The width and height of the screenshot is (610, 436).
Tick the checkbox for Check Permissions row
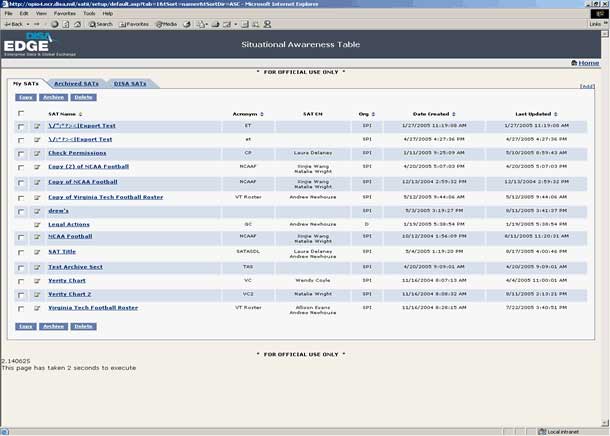click(22, 153)
